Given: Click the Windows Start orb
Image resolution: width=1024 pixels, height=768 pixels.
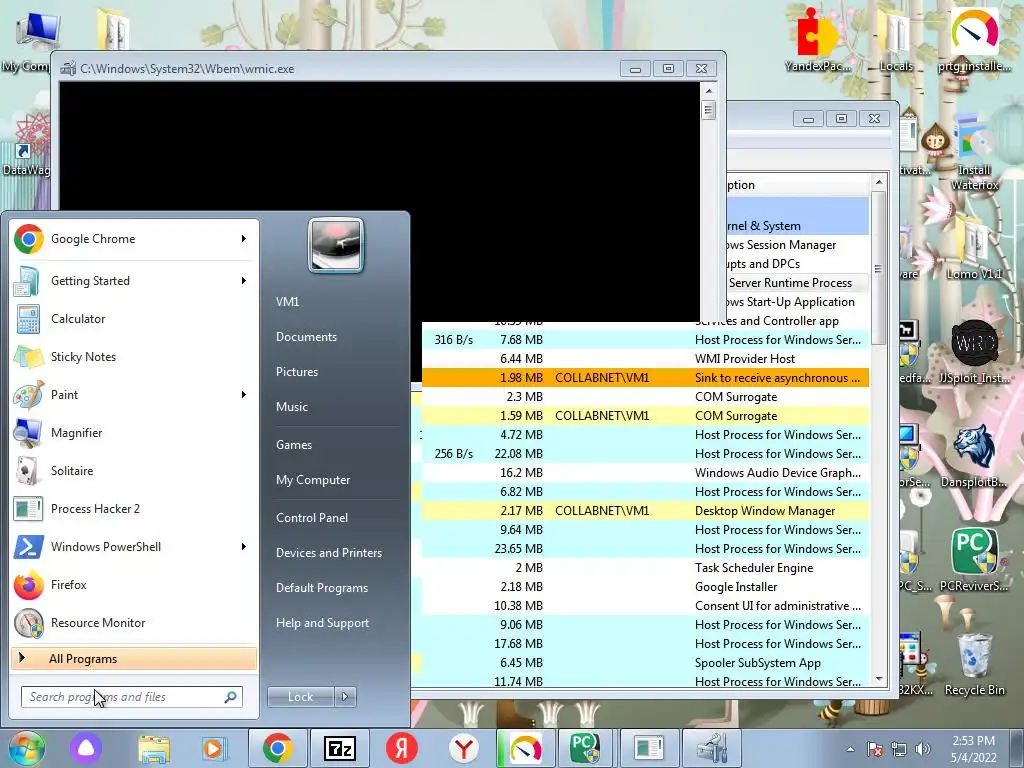Looking at the screenshot, I should [26, 748].
